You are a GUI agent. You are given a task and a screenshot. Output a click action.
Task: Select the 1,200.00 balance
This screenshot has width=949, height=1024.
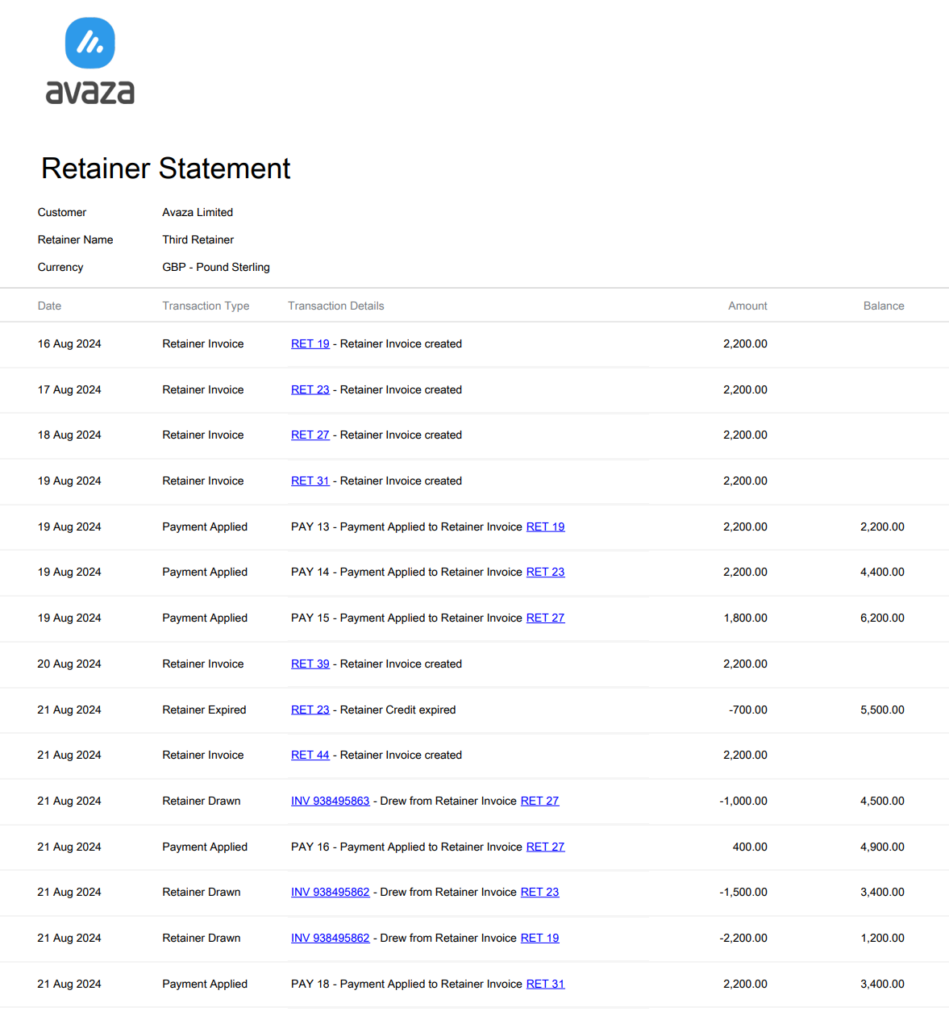tap(882, 938)
